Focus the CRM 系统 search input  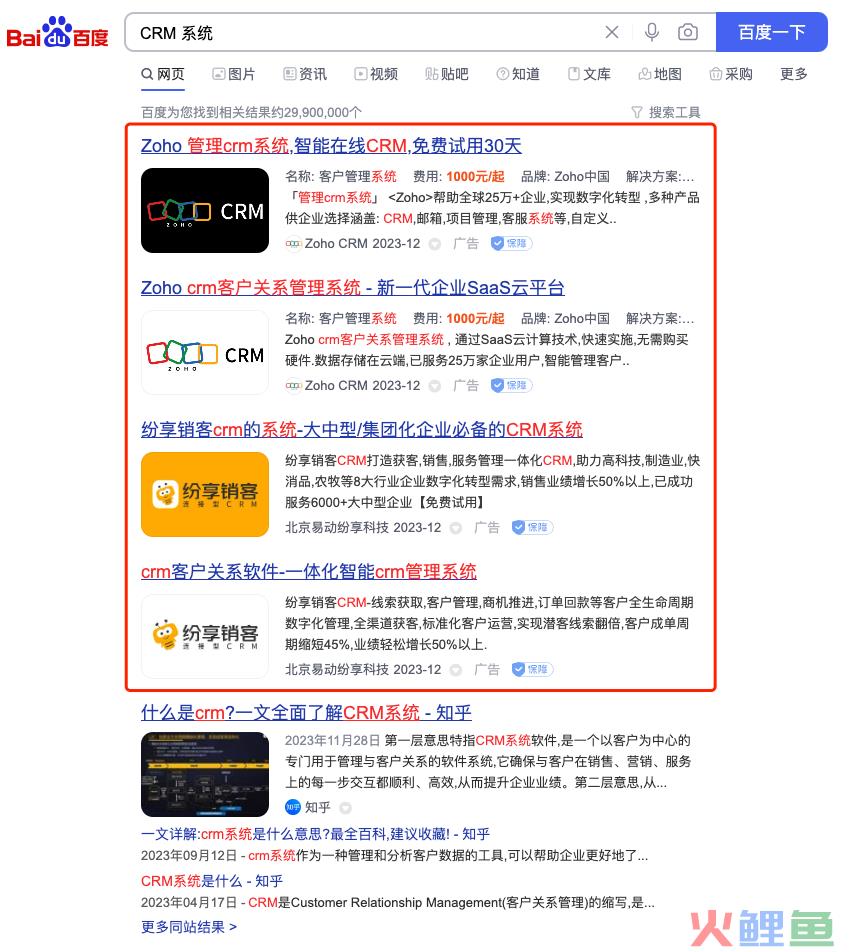coord(364,33)
